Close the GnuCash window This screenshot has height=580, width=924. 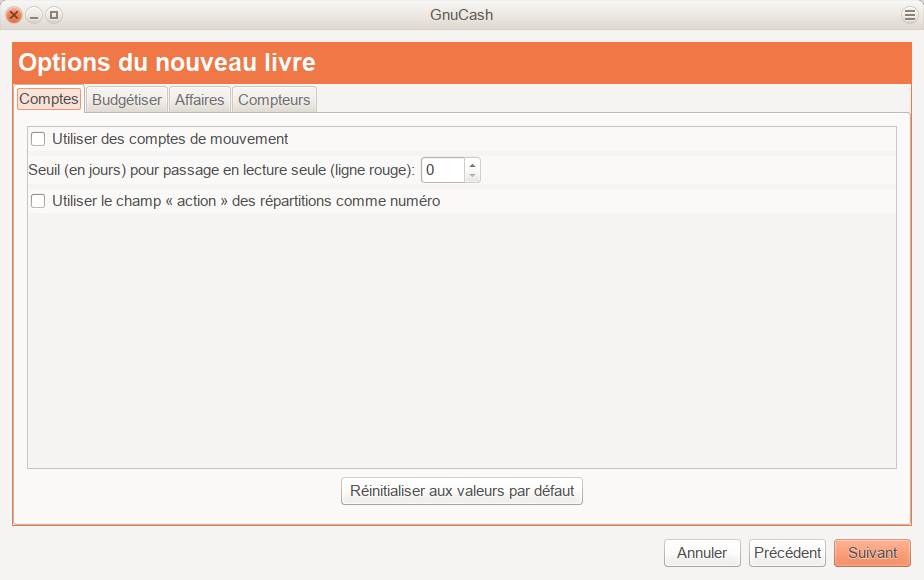tap(14, 15)
